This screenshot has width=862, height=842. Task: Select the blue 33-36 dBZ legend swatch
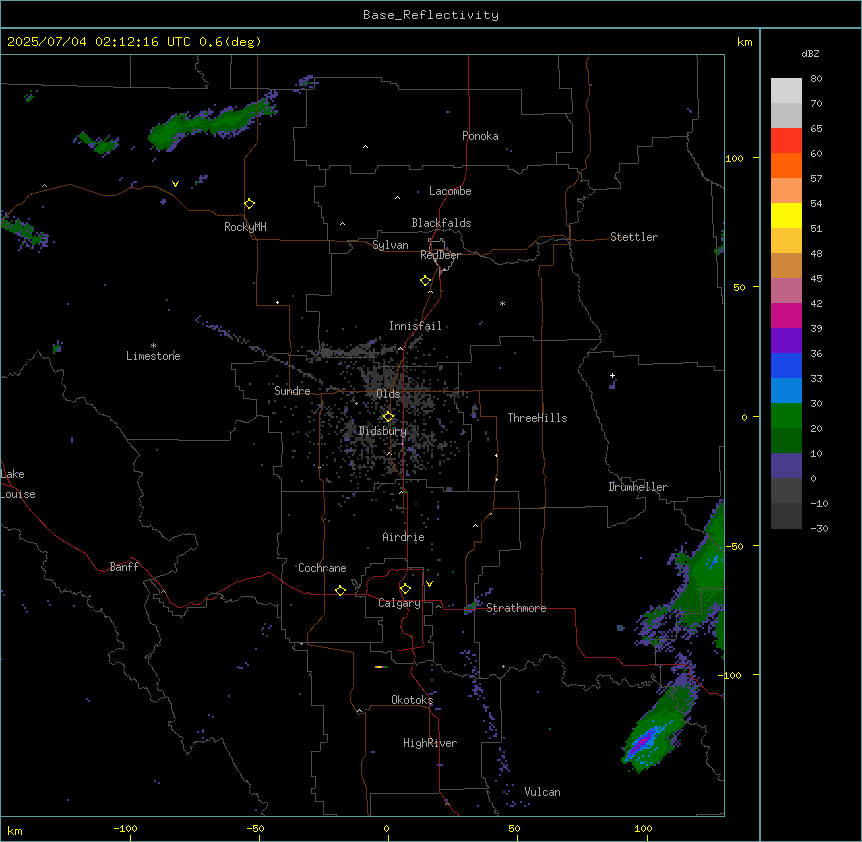click(x=786, y=365)
